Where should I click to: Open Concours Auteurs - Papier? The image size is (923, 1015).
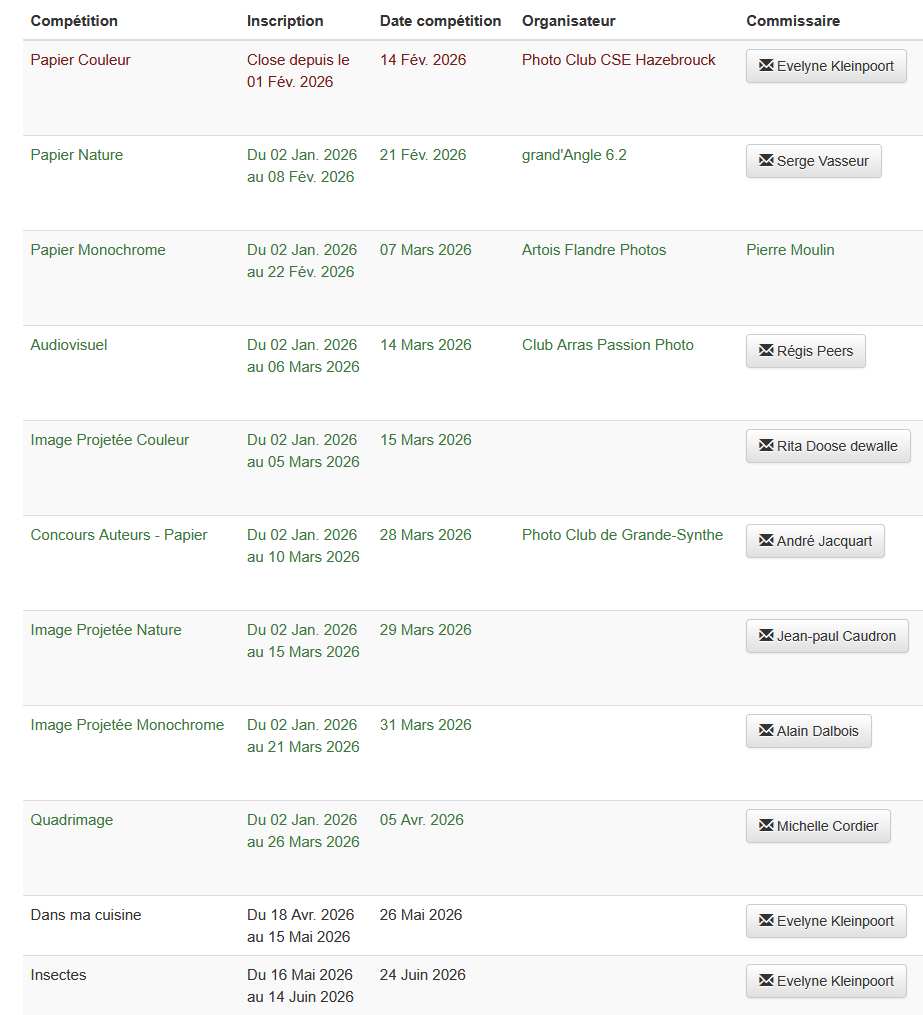coord(119,535)
